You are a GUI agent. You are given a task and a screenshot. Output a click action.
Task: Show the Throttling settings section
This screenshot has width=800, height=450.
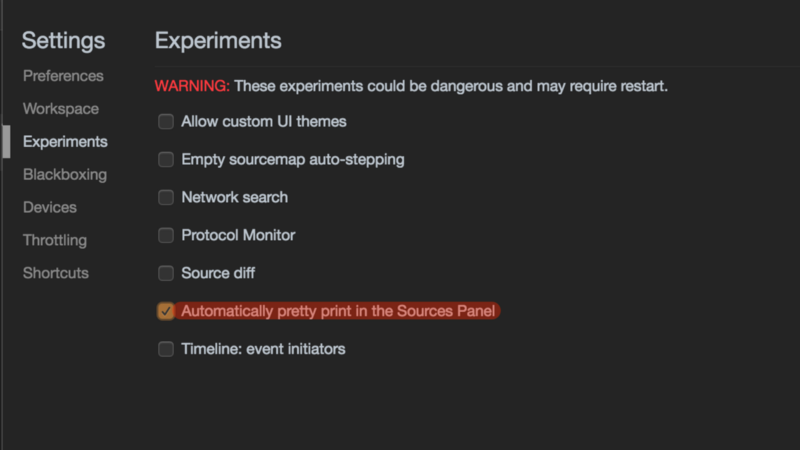point(55,241)
